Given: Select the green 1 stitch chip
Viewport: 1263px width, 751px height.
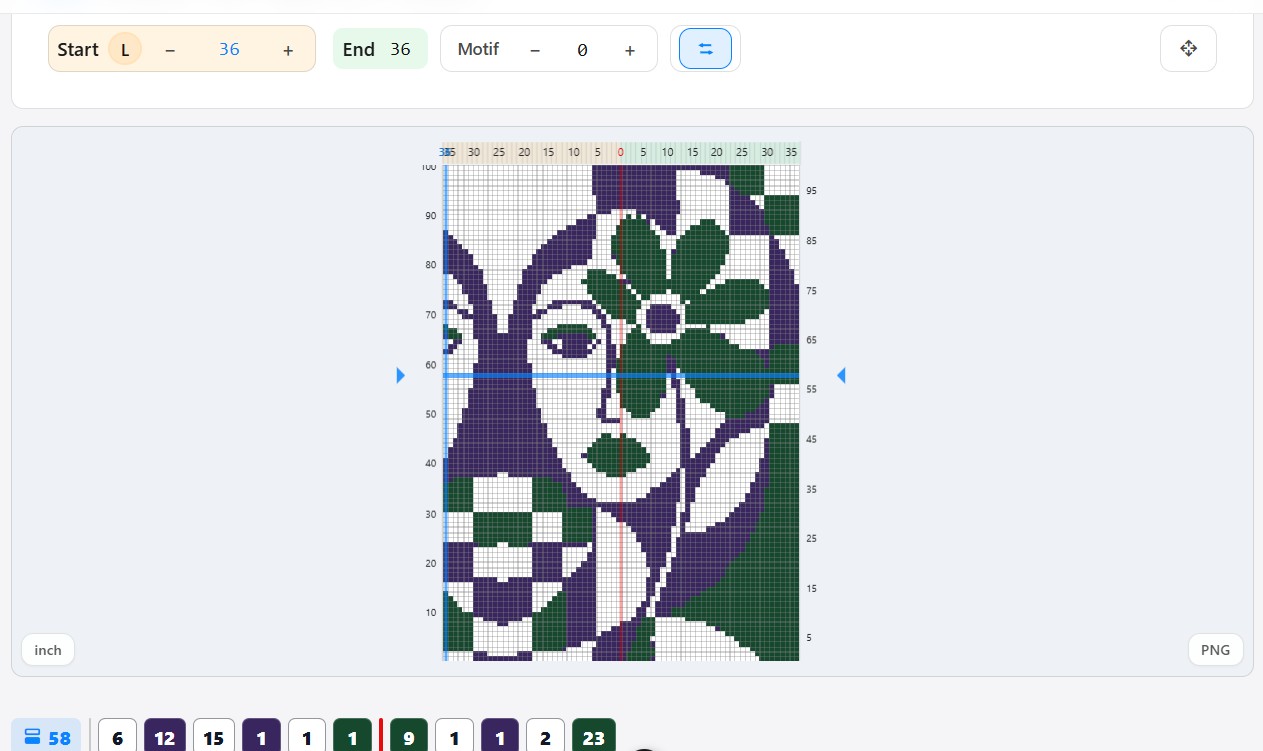Looking at the screenshot, I should pos(353,738).
